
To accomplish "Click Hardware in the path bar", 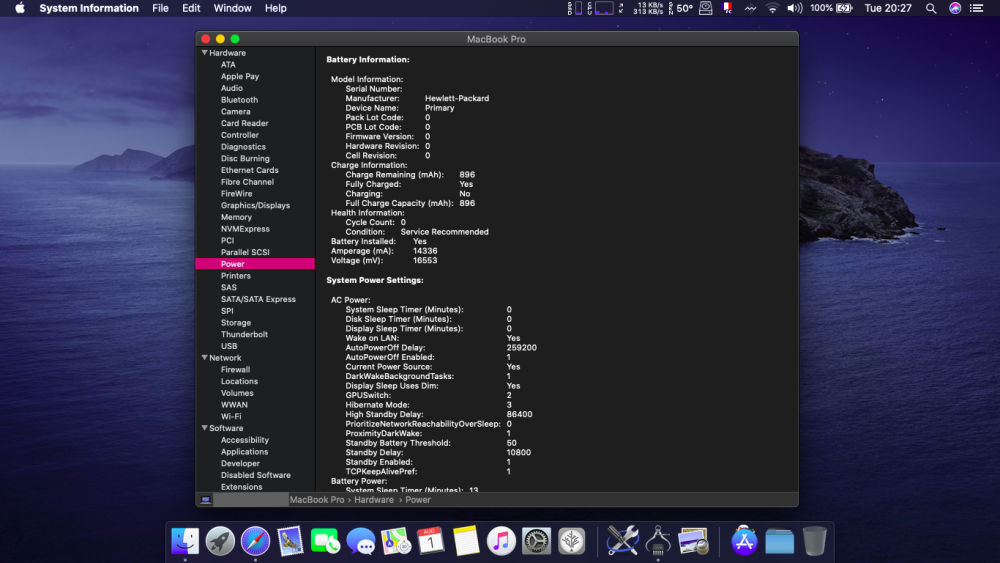I will point(374,500).
